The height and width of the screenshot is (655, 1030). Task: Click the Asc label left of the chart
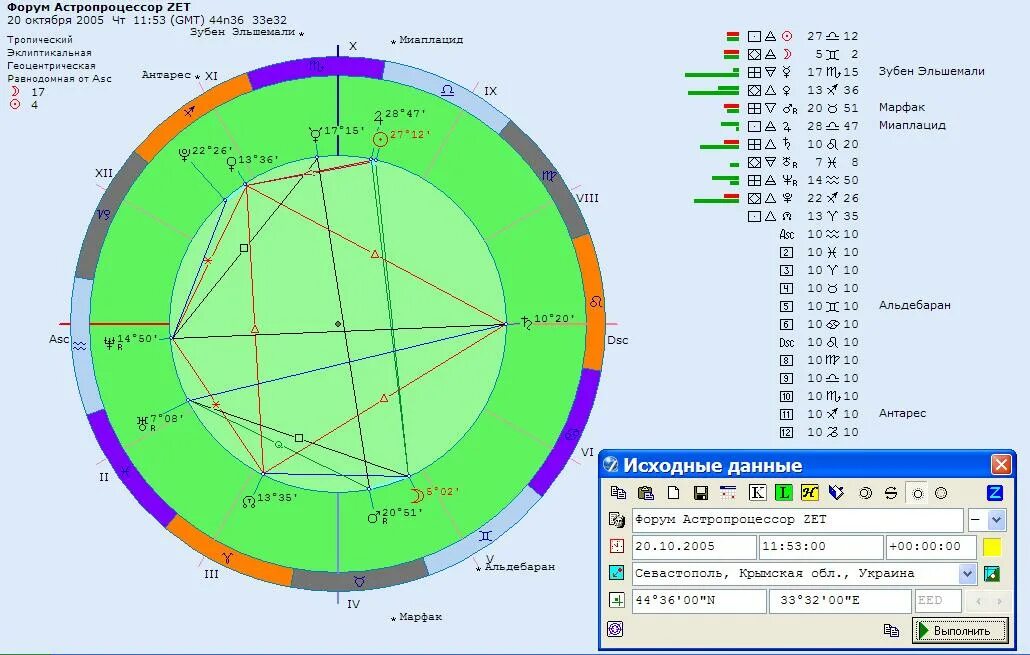click(58, 339)
